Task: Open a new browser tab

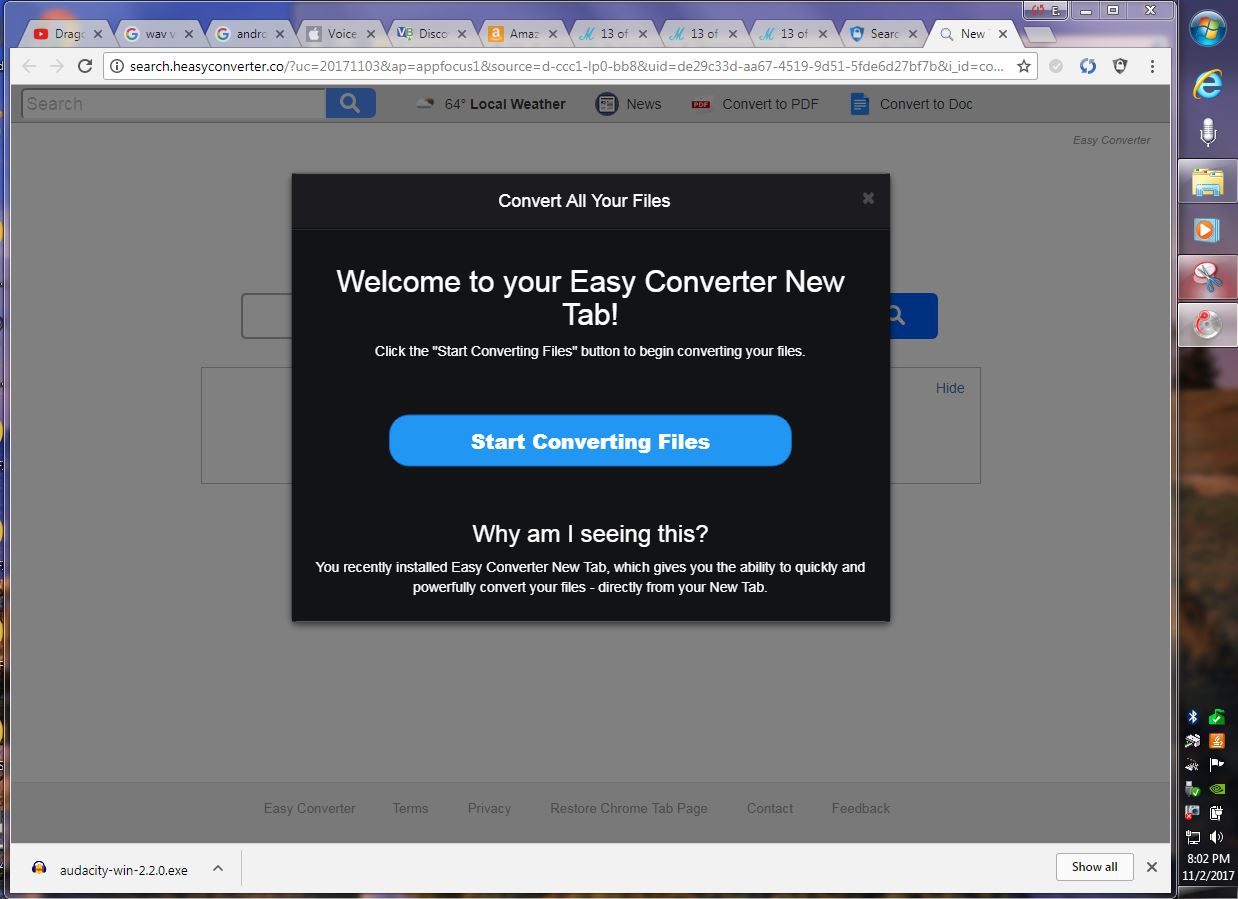Action: (x=1040, y=35)
